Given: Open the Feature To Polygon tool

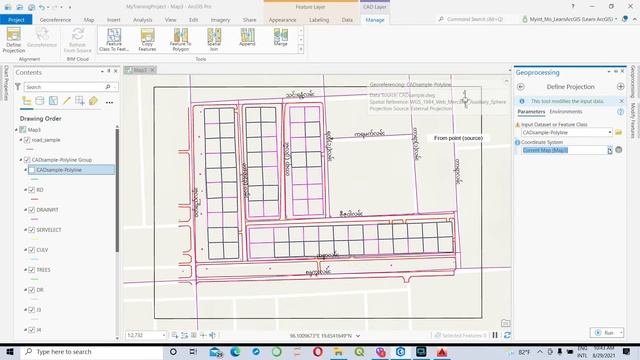Looking at the screenshot, I should (180, 40).
